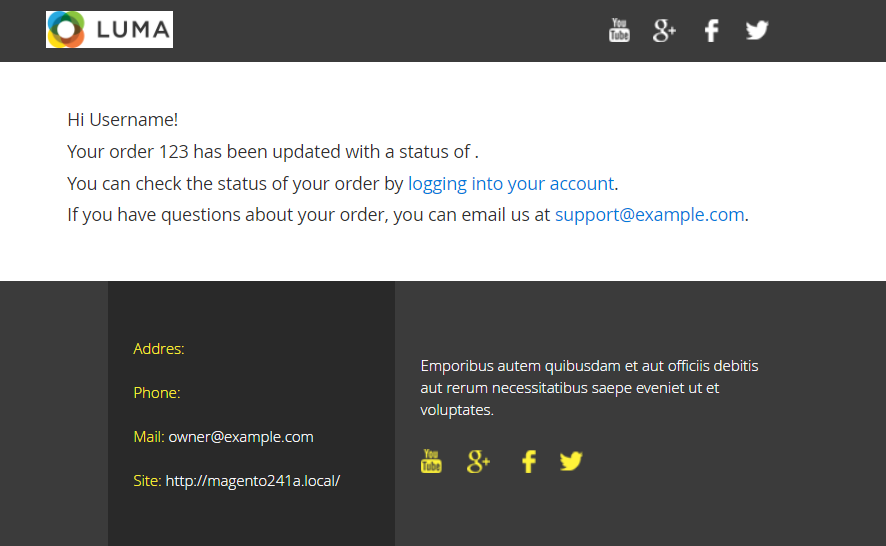
Task: Click the white YouTube icon in header
Action: (x=619, y=30)
